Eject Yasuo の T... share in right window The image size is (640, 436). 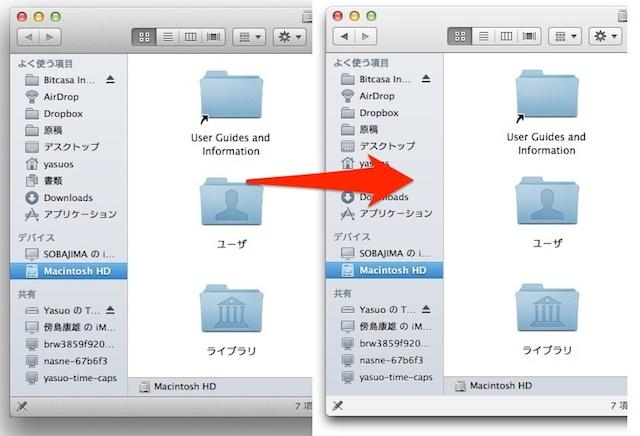[426, 309]
